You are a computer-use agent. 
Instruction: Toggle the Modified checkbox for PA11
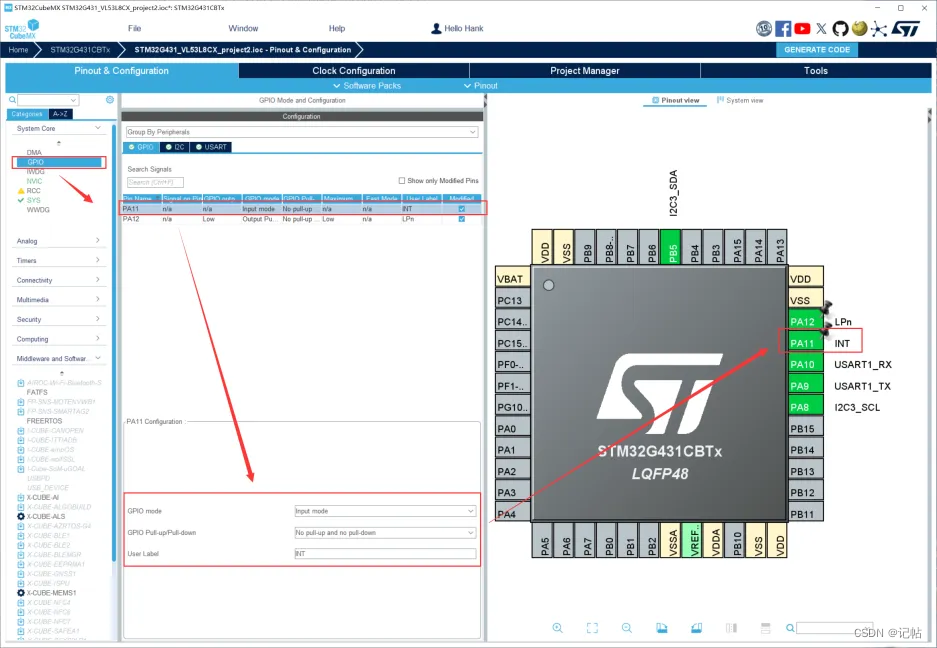point(461,209)
